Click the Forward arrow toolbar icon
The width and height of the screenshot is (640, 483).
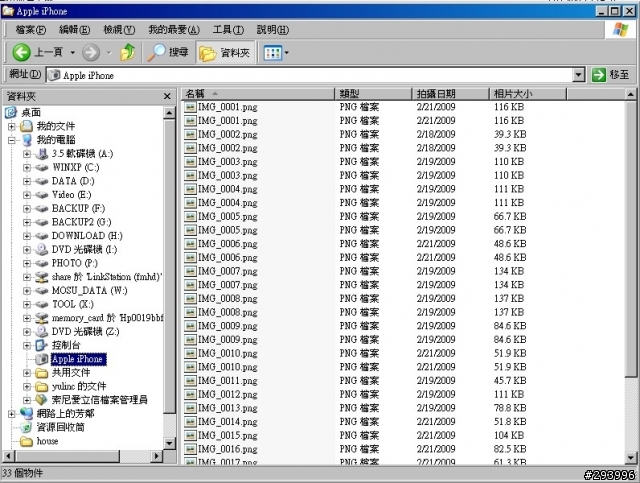(91, 52)
